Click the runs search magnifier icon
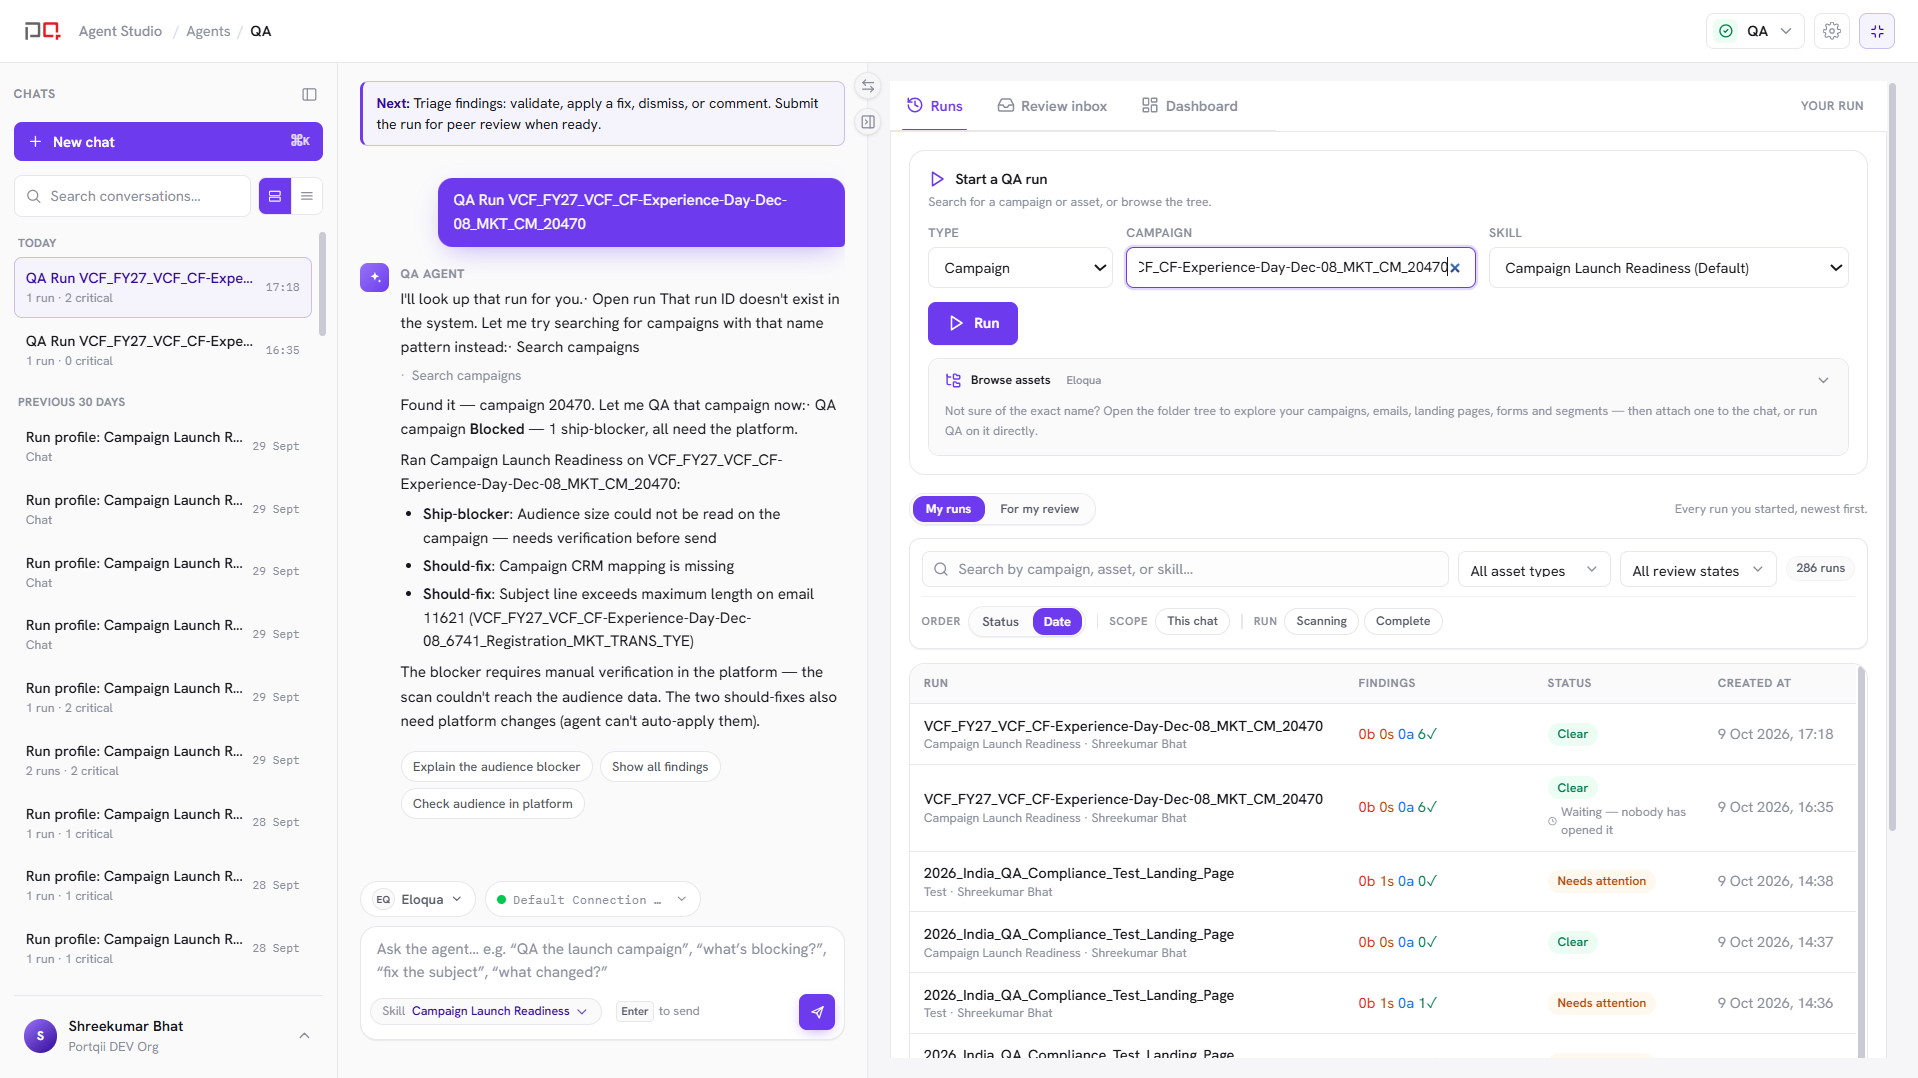 point(940,569)
